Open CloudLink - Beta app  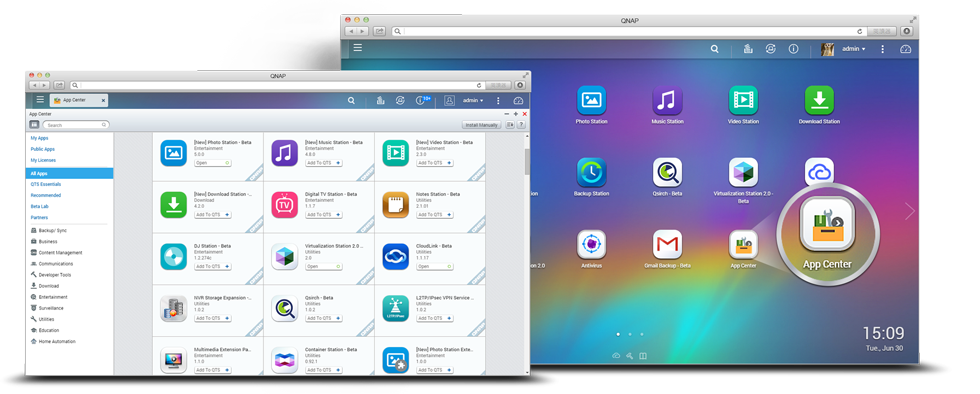[x=435, y=266]
